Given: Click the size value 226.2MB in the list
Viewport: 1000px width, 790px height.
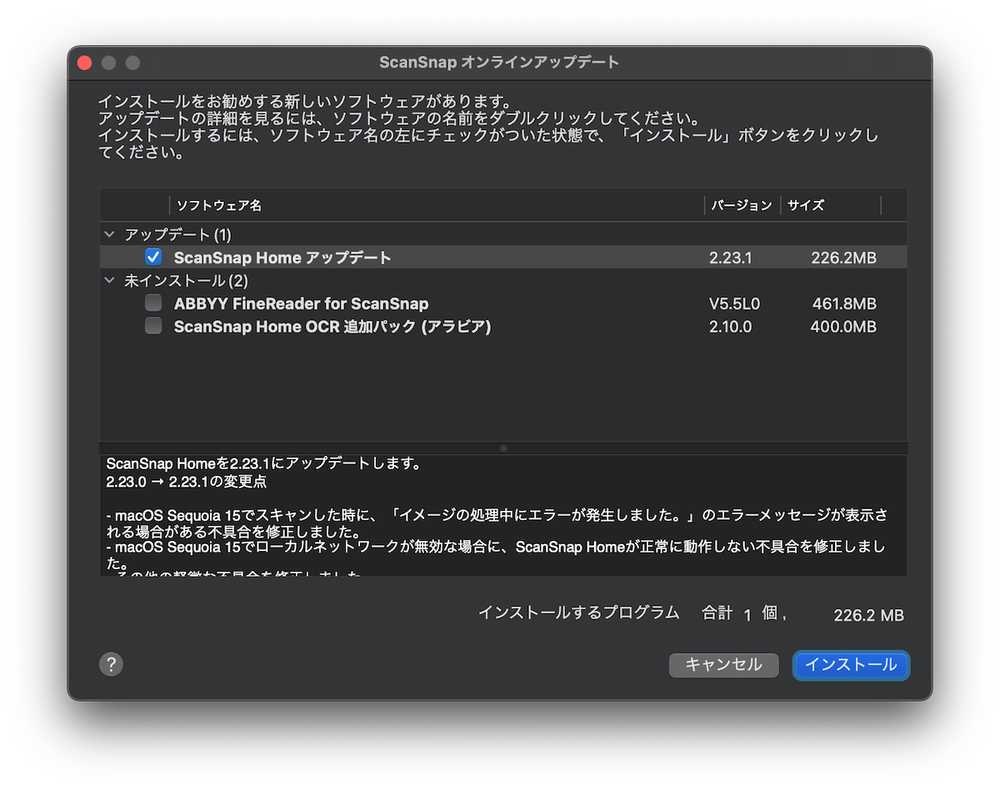Looking at the screenshot, I should click(x=843, y=258).
